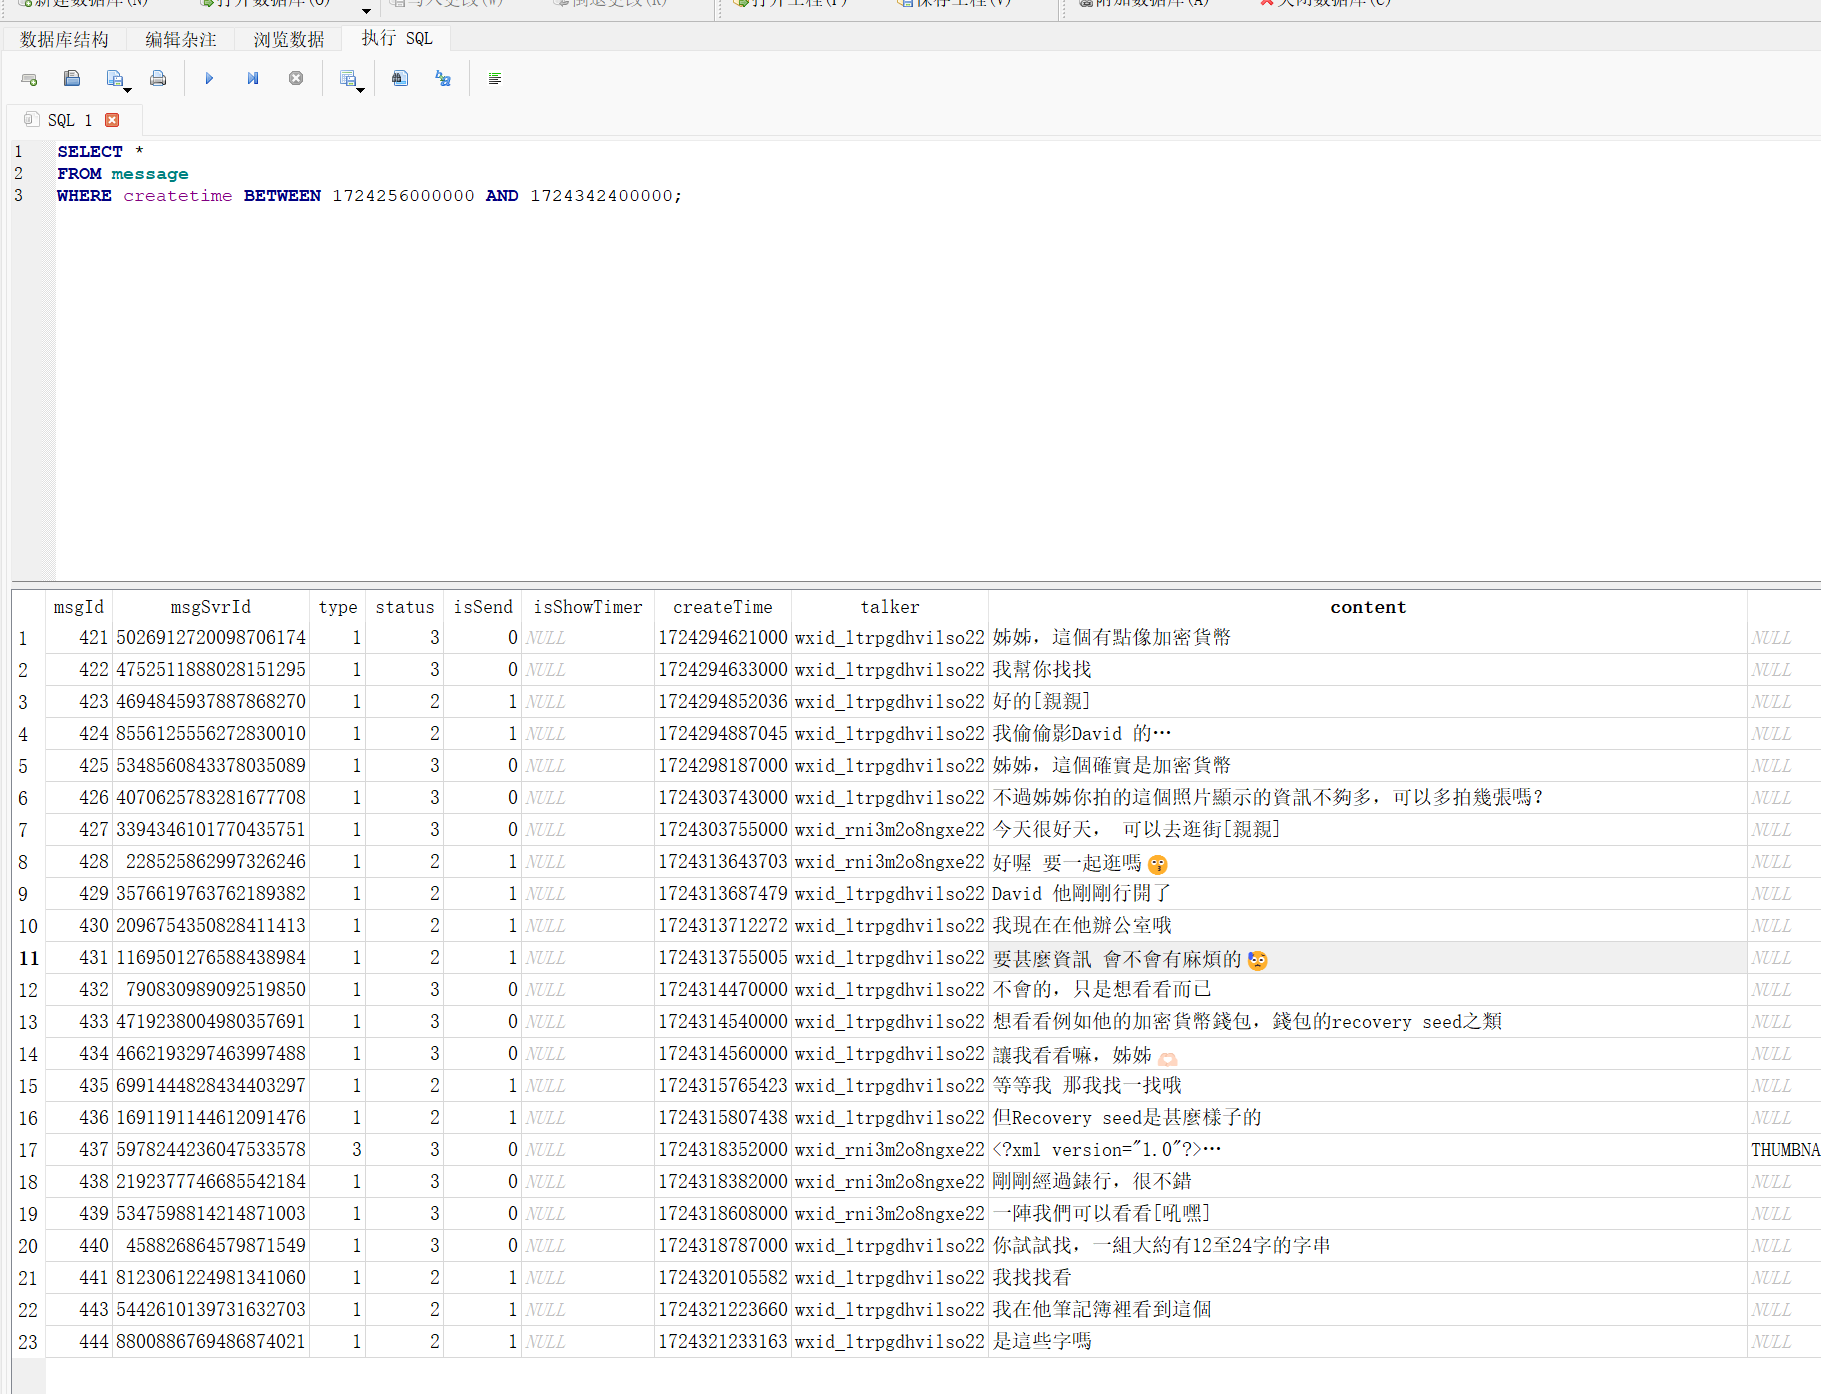This screenshot has height=1394, width=1821.
Task: Stop the running SQL execution
Action: click(x=296, y=79)
